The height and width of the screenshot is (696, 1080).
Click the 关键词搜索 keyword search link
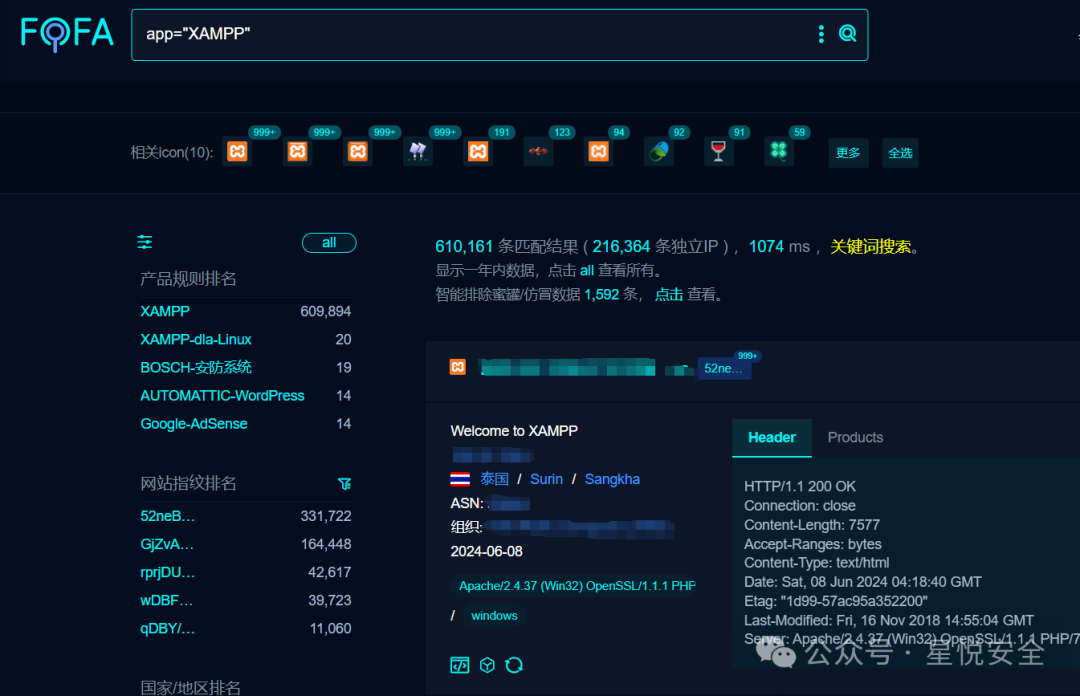(x=871, y=247)
